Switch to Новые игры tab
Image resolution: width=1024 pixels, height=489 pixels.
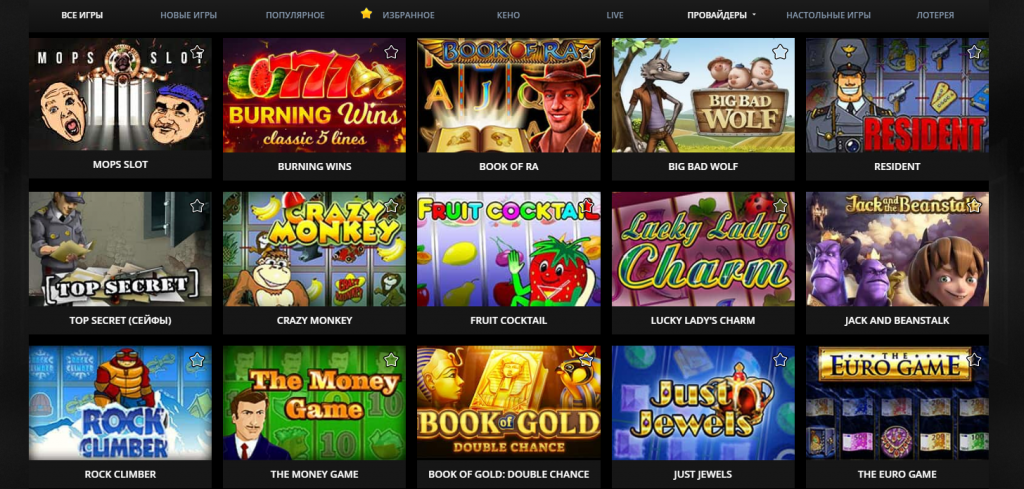(189, 15)
